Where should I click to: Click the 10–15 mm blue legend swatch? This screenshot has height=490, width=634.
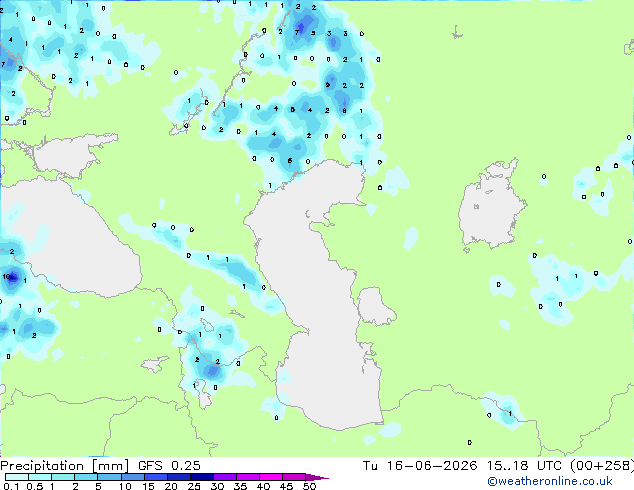pyautogui.click(x=132, y=477)
